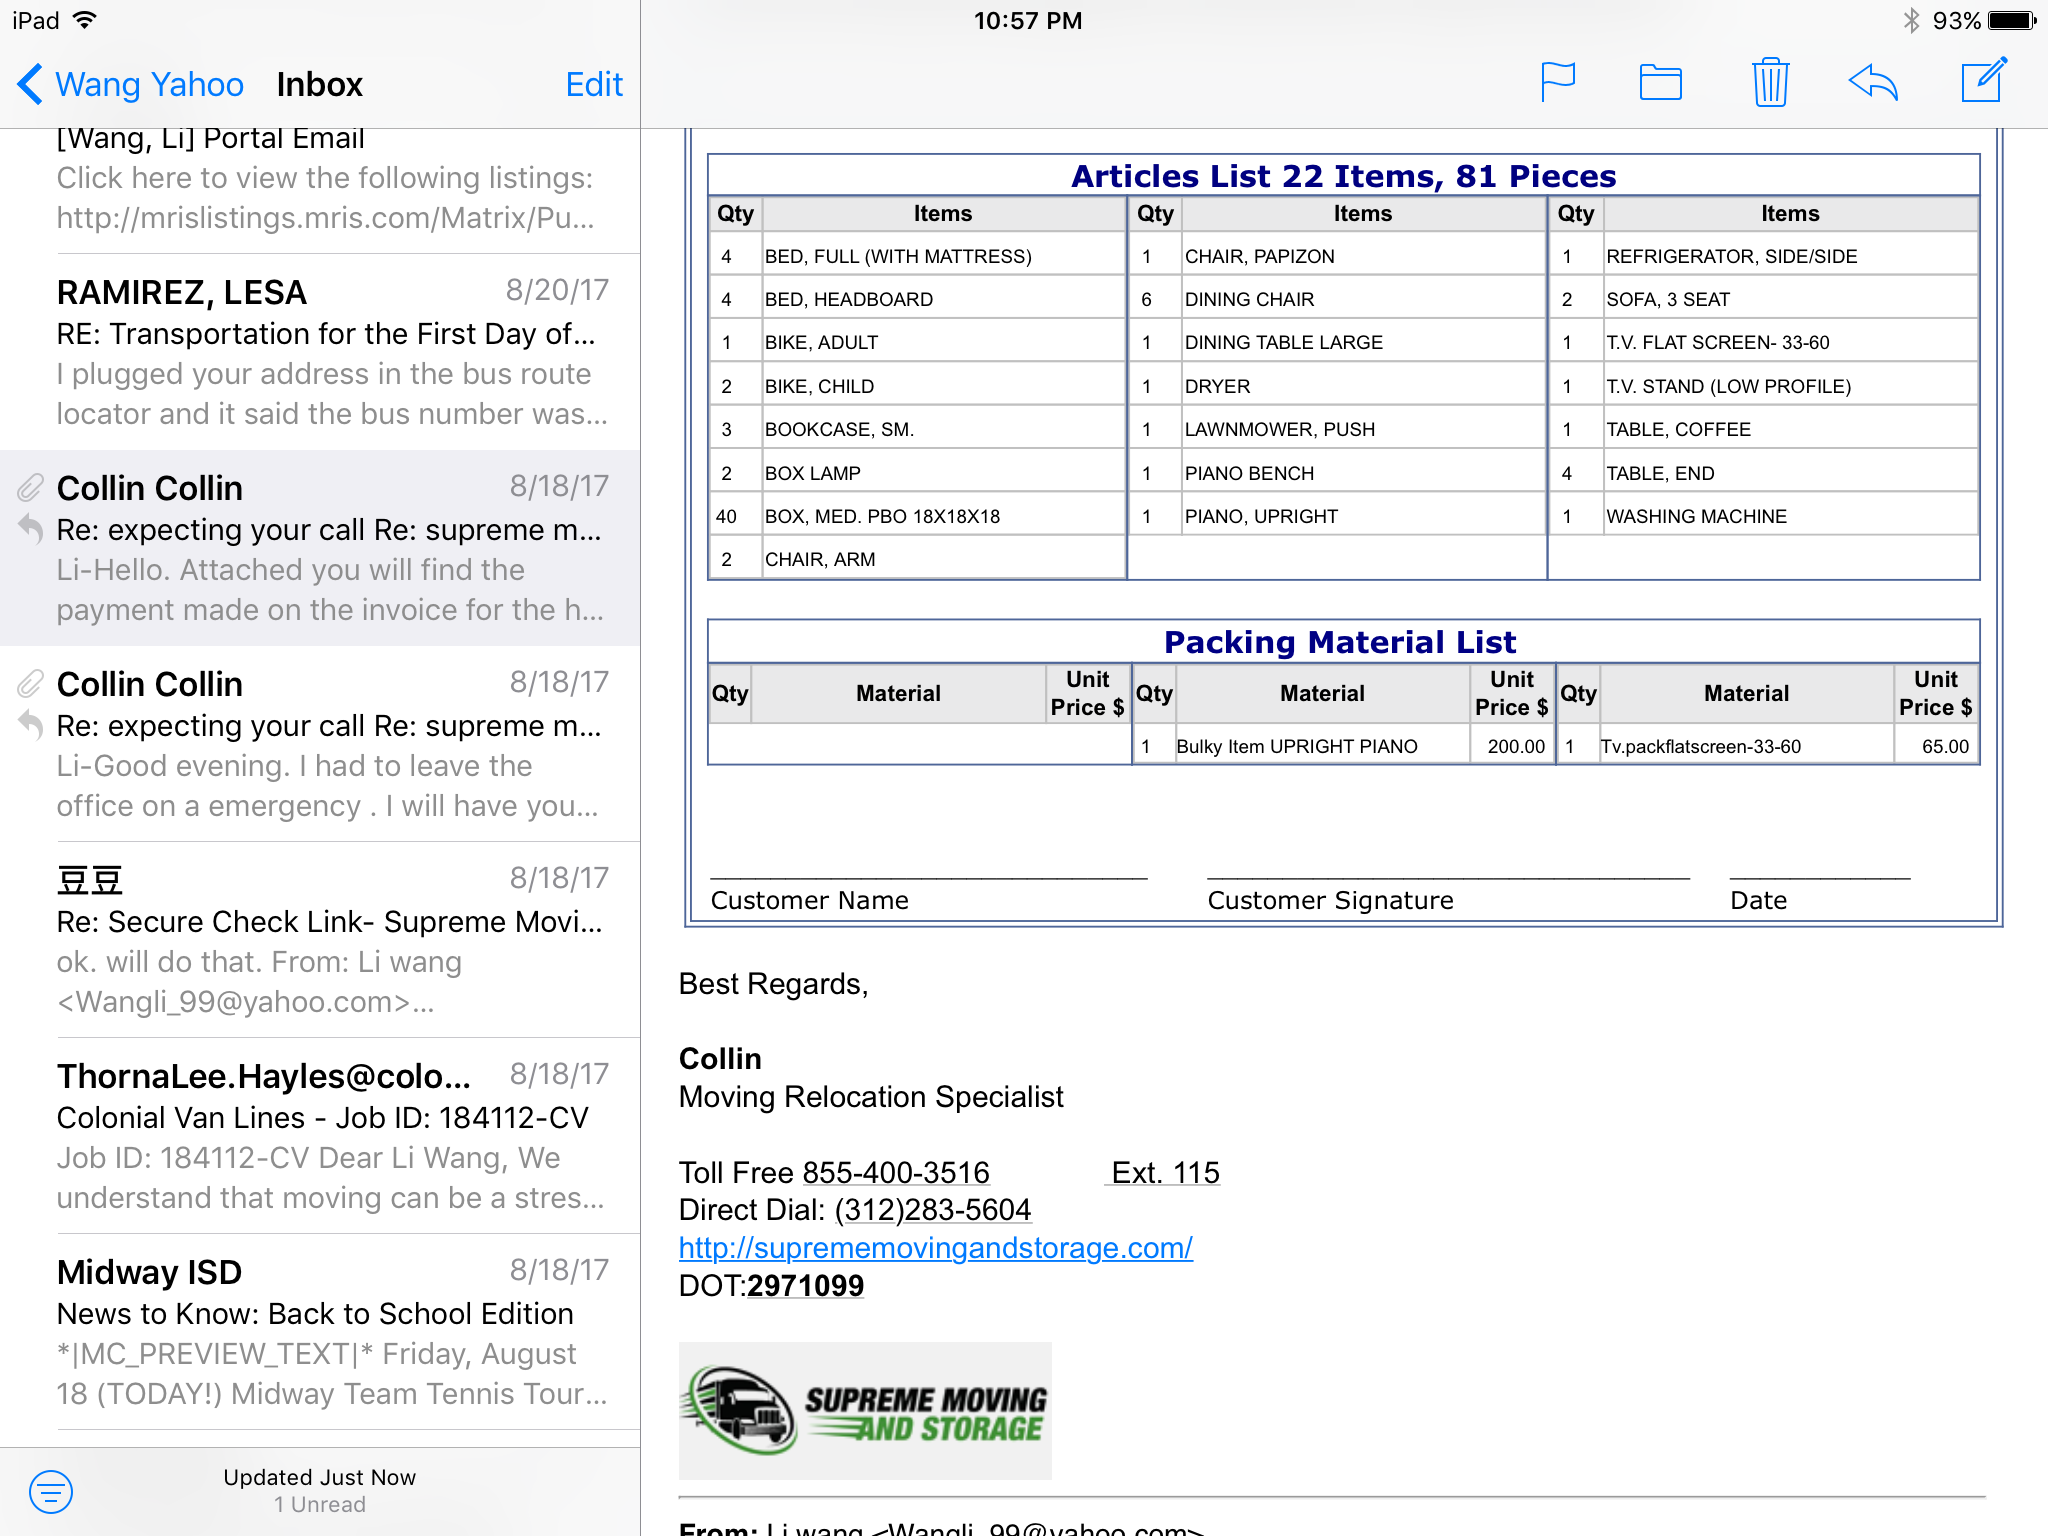This screenshot has height=1536, width=2048.
Task: Tap the attachment paperclip on the office emergency email
Action: tap(31, 684)
